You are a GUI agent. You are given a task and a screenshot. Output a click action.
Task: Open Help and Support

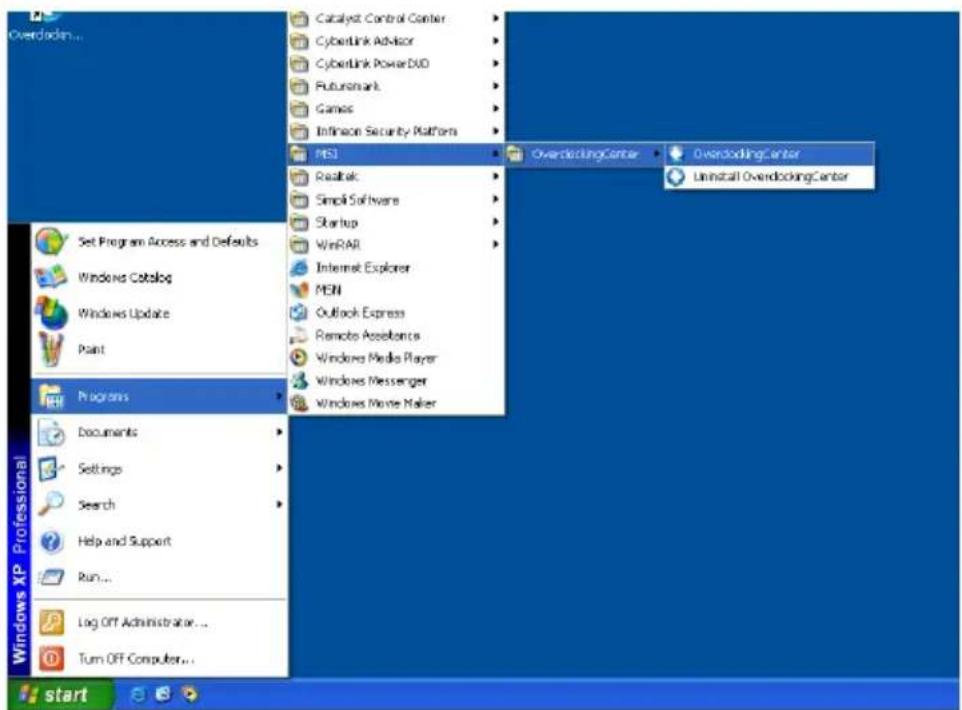159,541
